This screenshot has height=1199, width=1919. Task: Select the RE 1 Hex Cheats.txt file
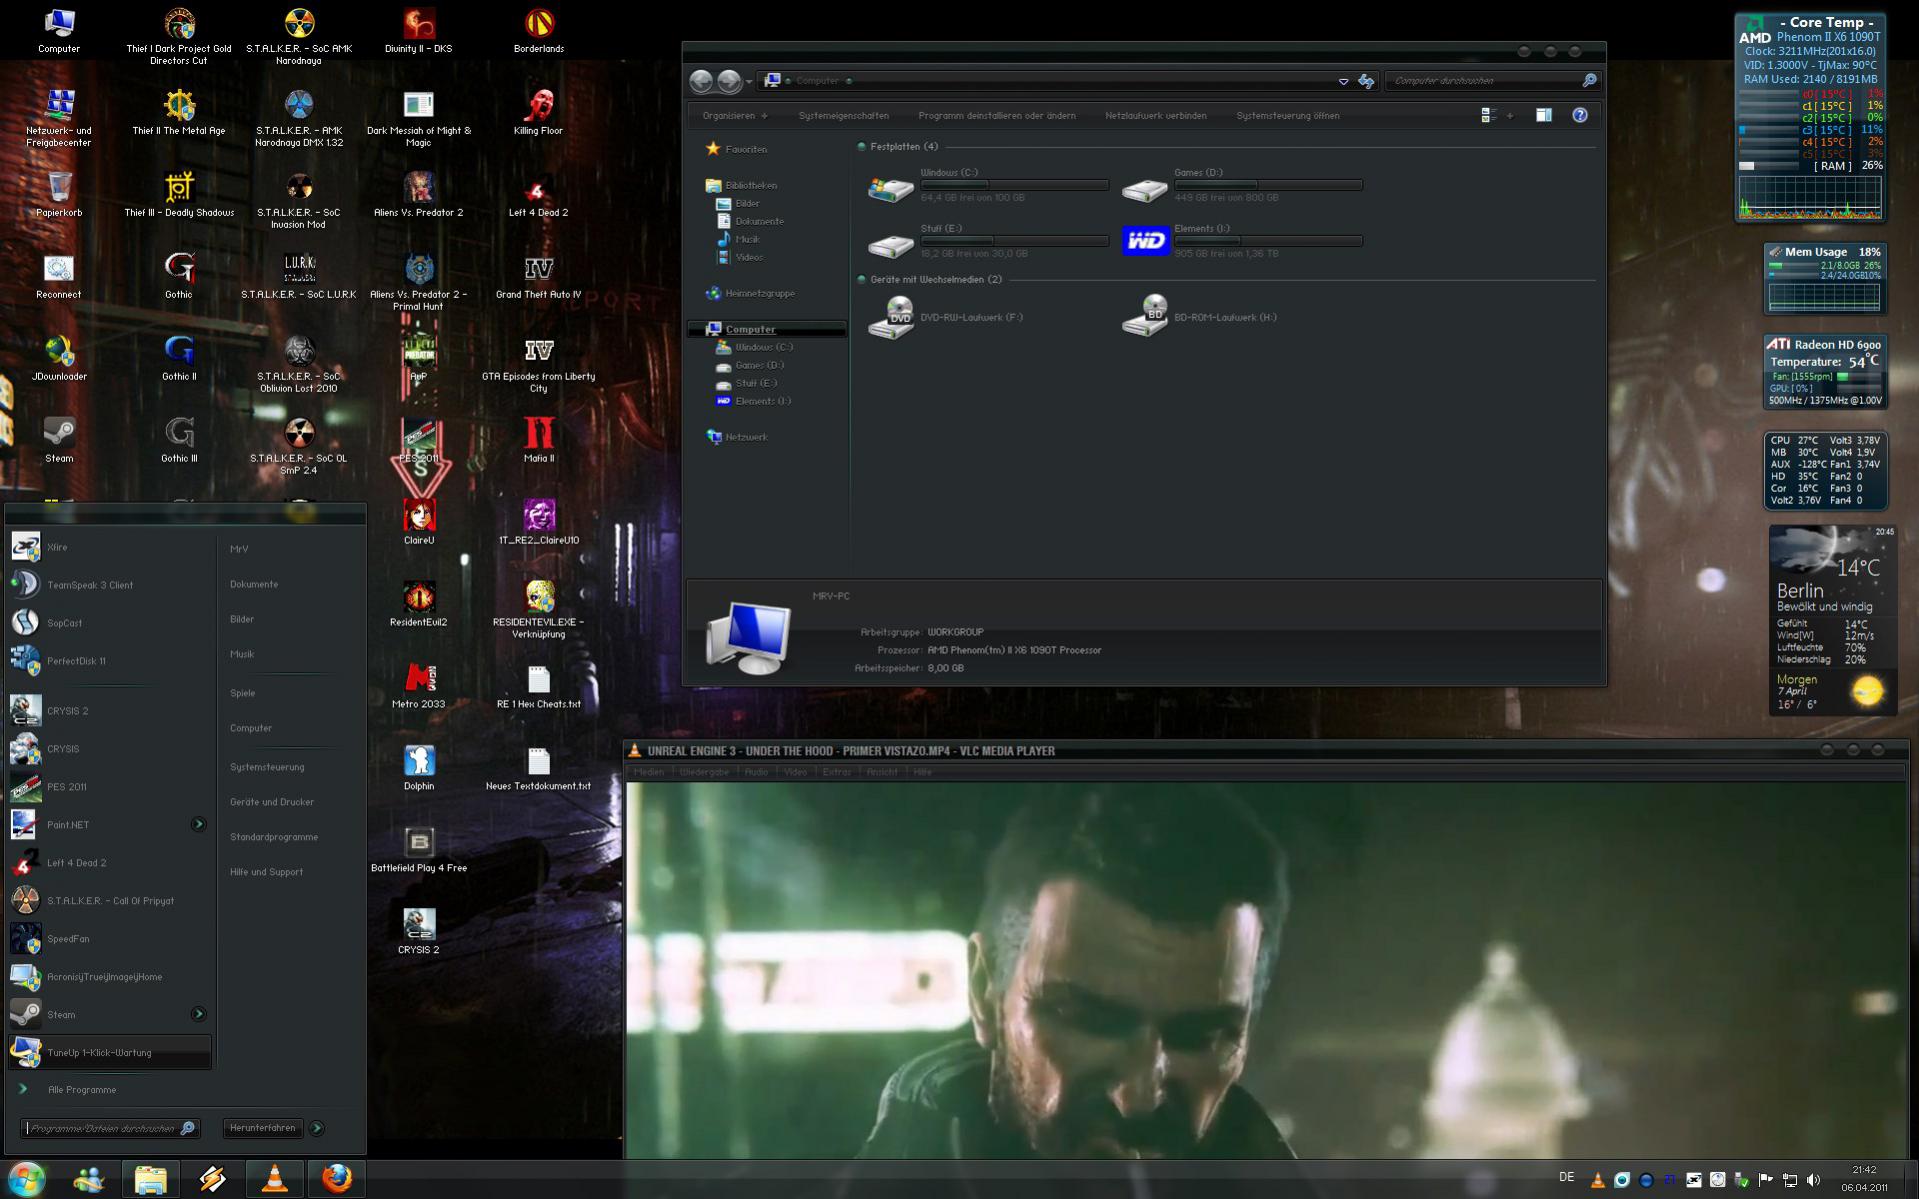[539, 686]
